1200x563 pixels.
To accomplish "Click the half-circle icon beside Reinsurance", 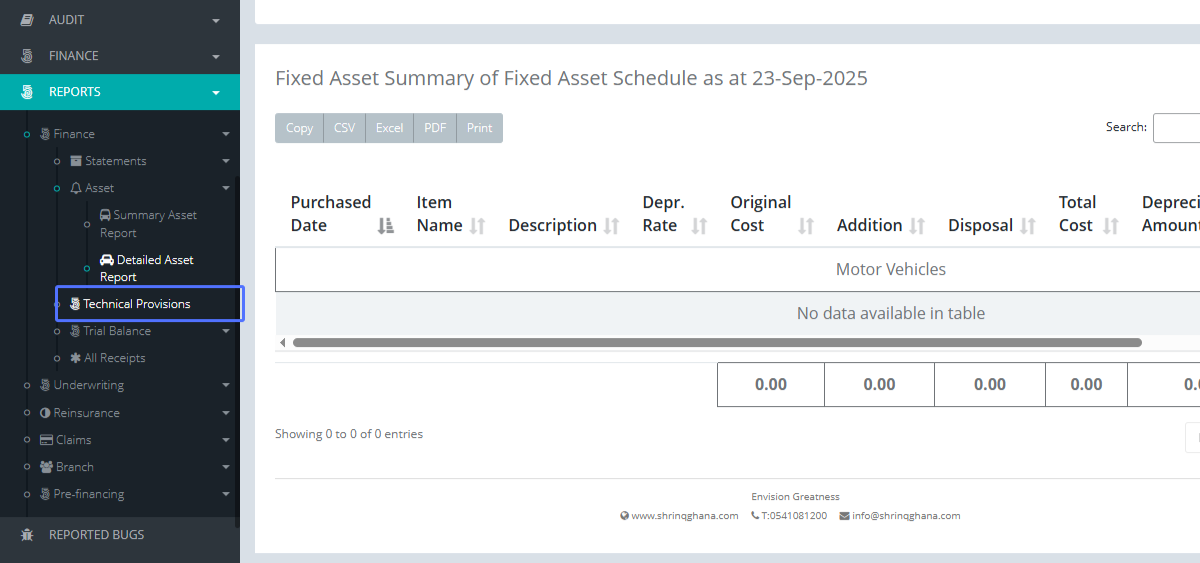I will point(45,413).
